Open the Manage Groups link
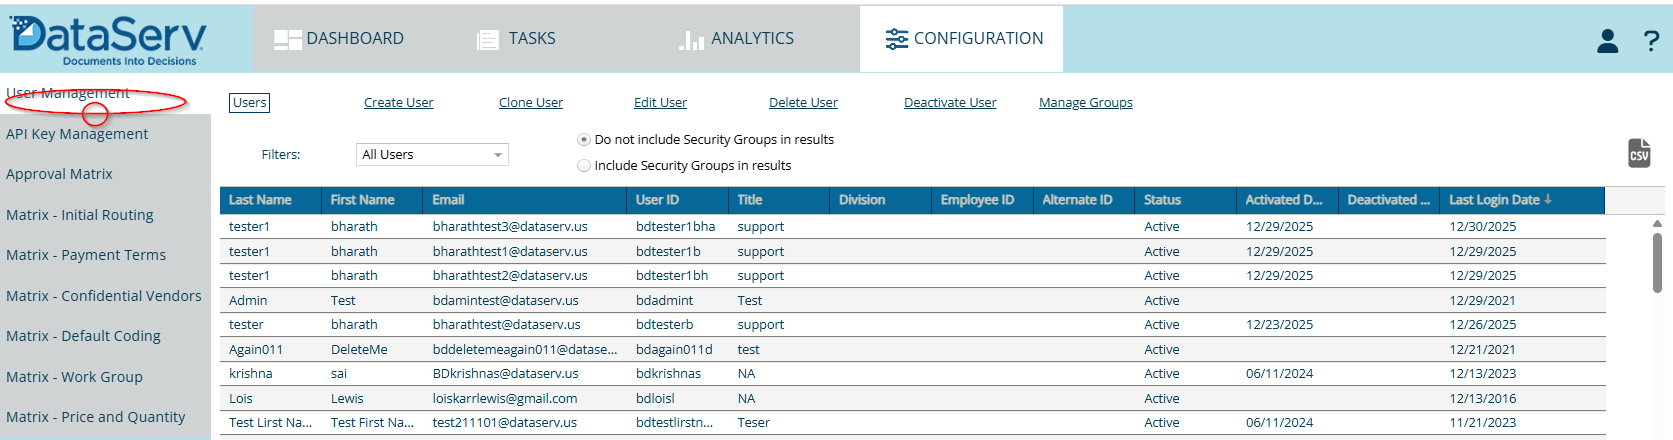This screenshot has height=440, width=1673. pyautogui.click(x=1085, y=103)
